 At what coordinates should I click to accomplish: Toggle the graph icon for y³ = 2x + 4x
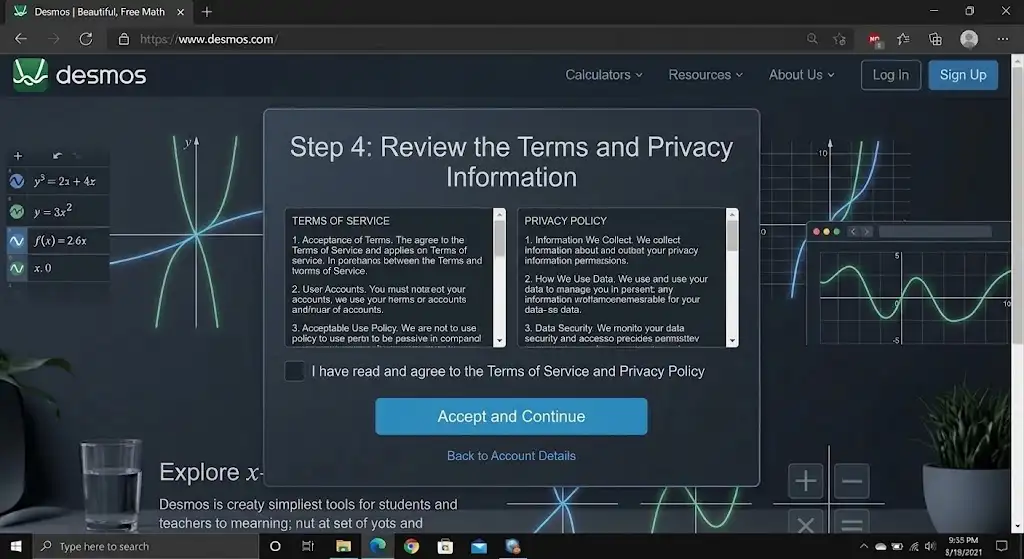click(17, 181)
